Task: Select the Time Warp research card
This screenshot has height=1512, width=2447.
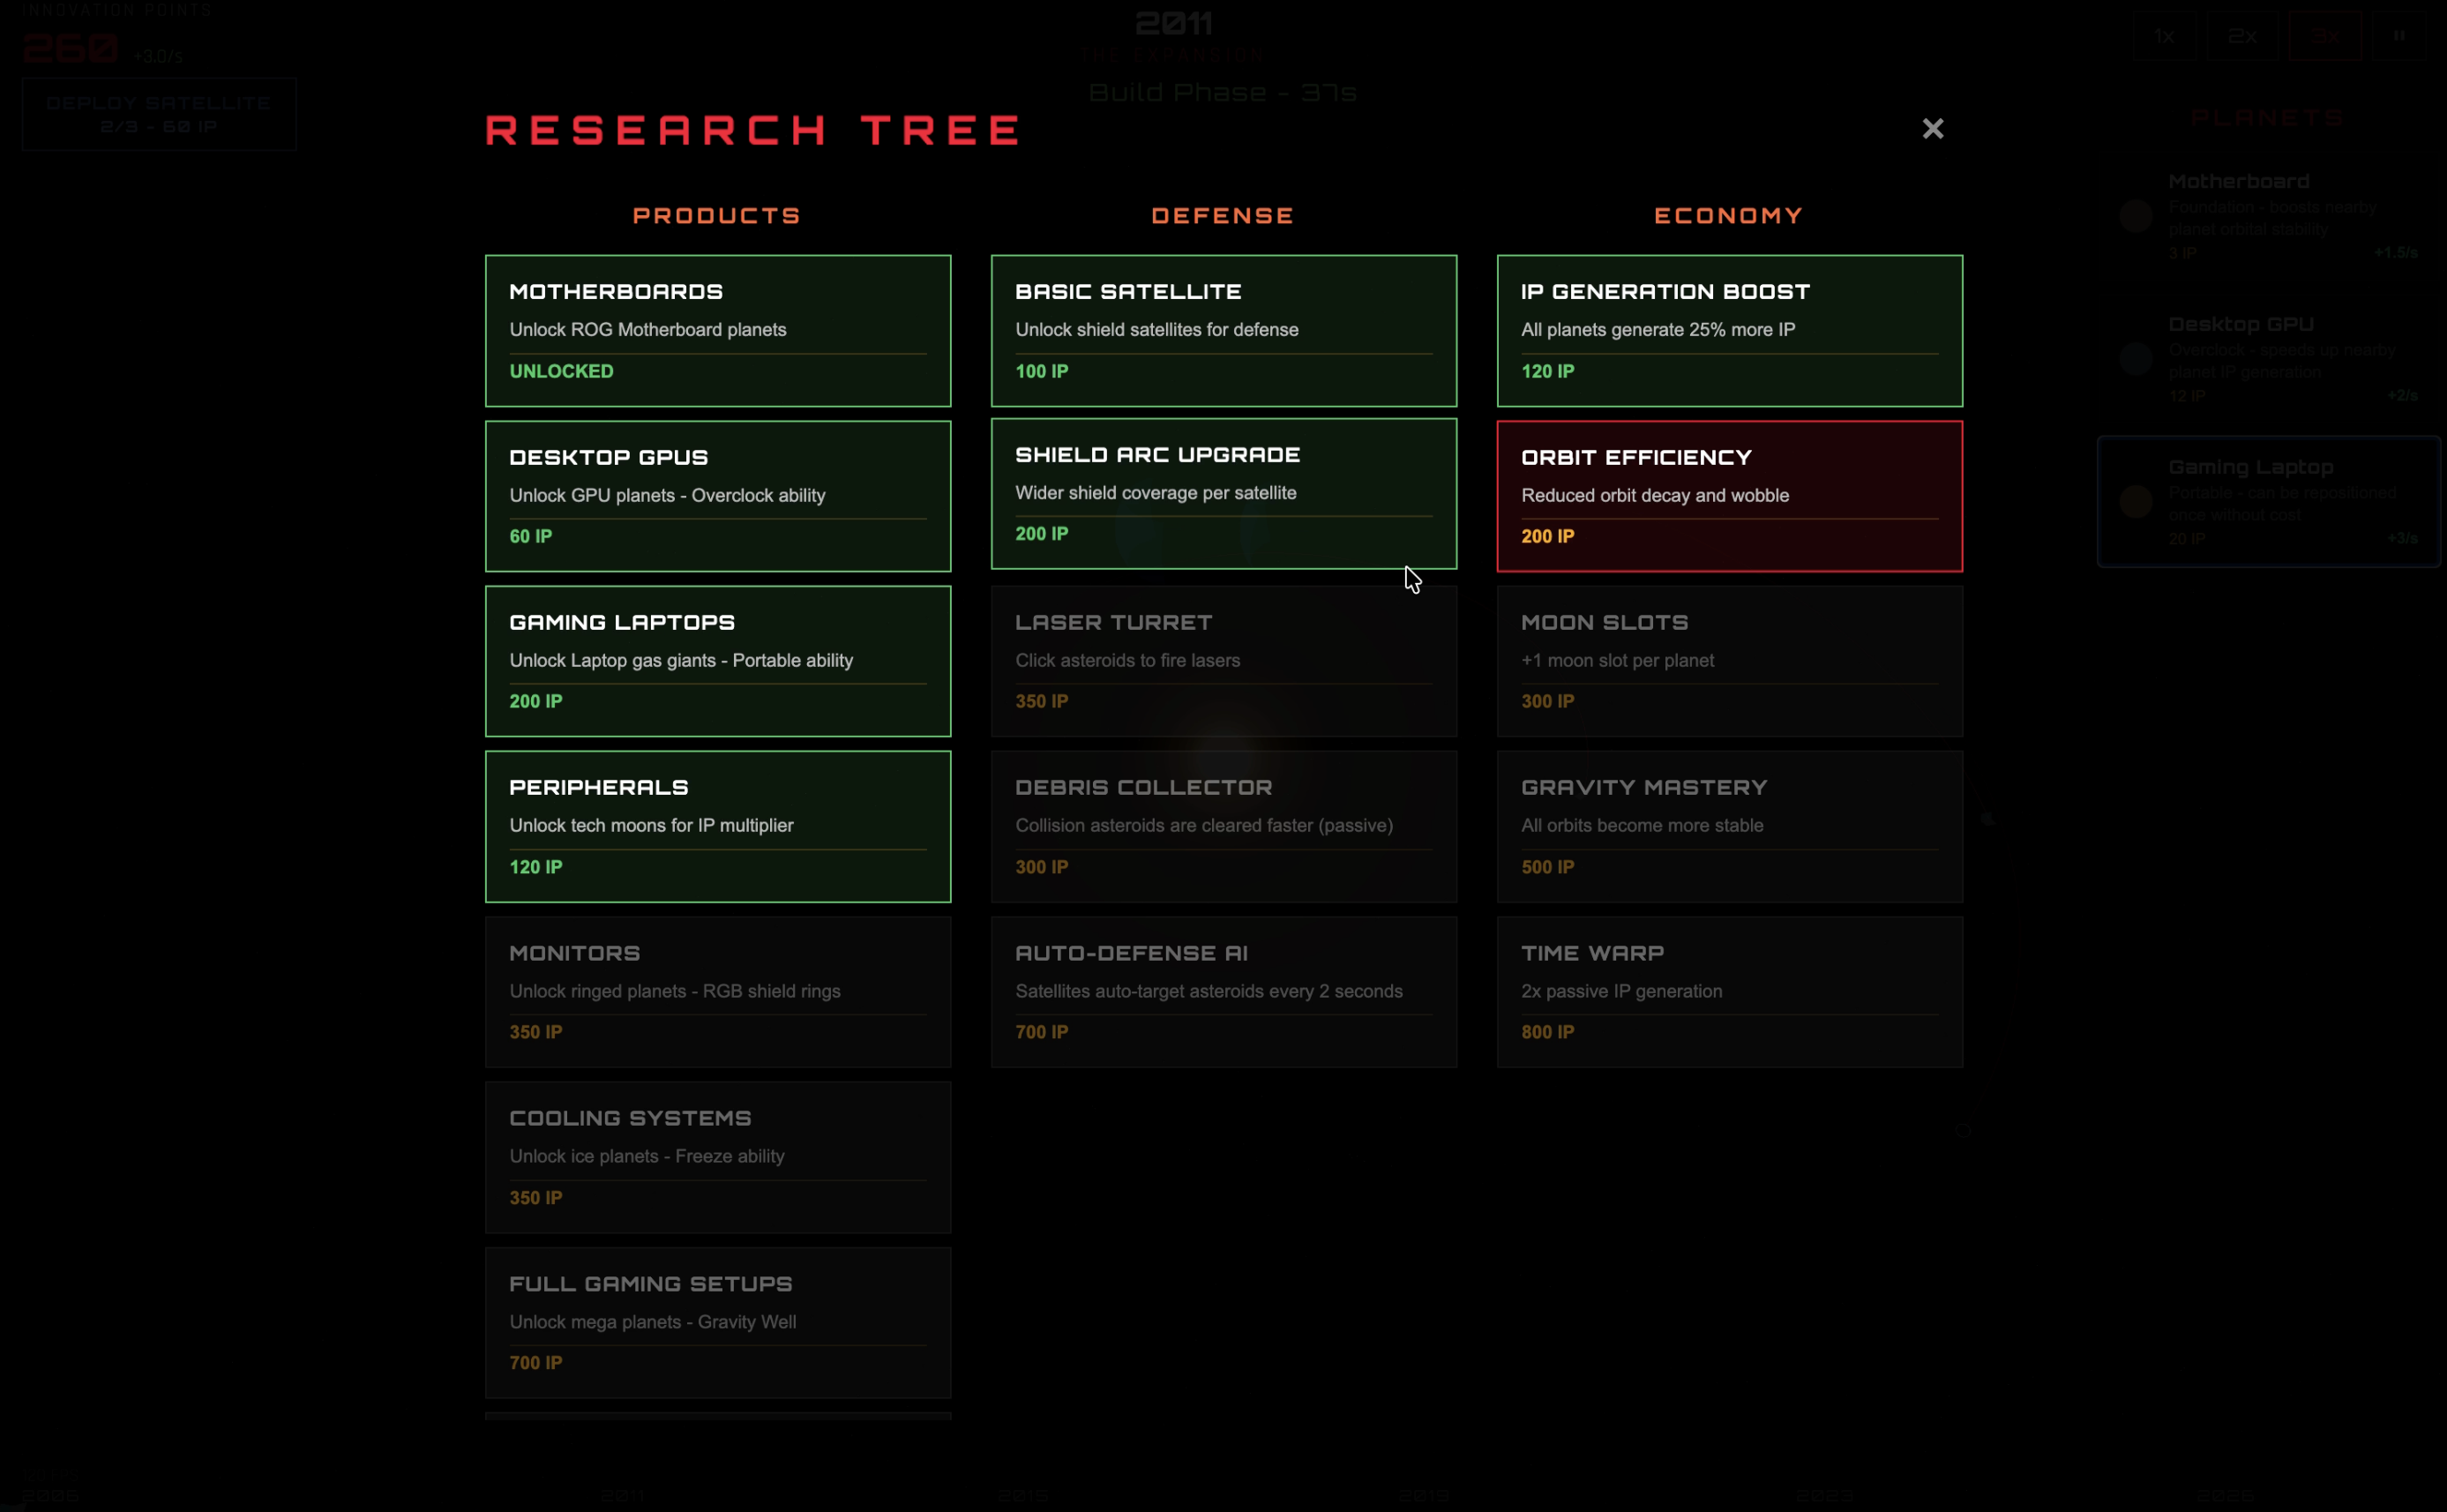Action: coord(1729,991)
